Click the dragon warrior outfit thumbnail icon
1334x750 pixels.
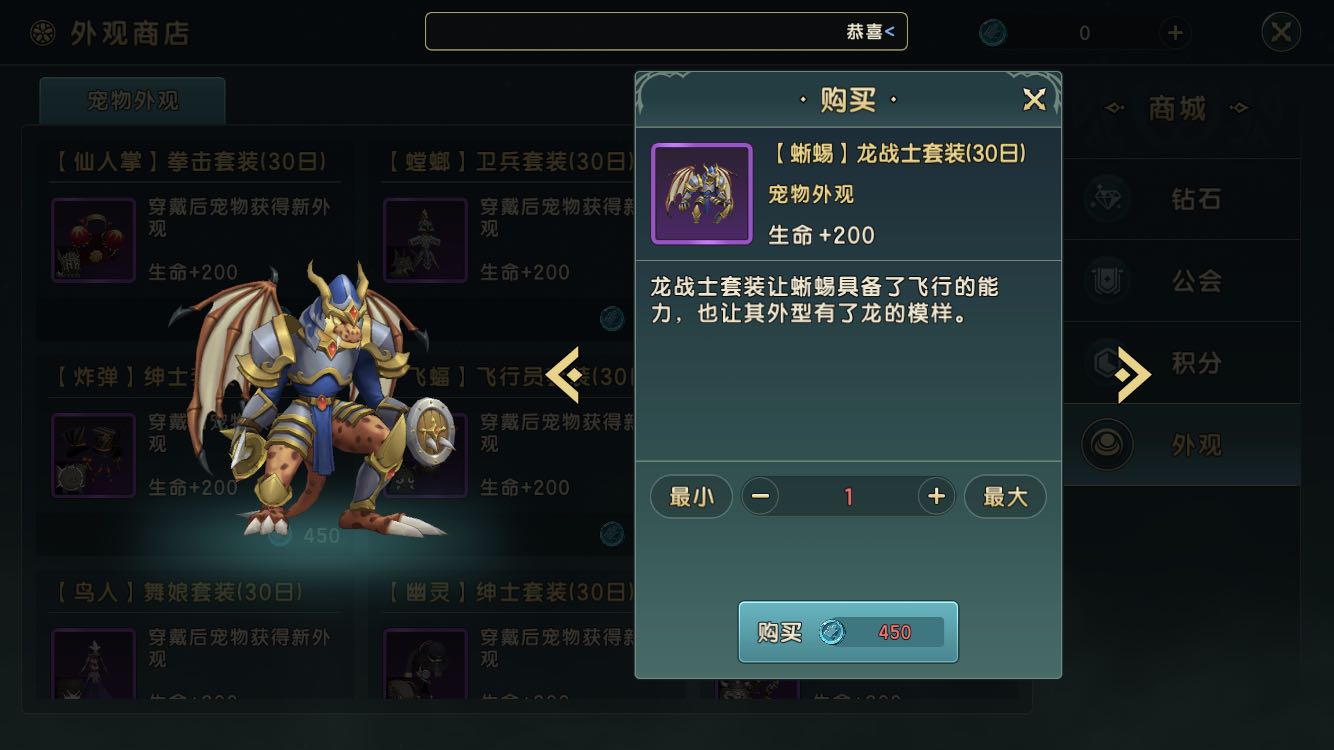tap(702, 194)
